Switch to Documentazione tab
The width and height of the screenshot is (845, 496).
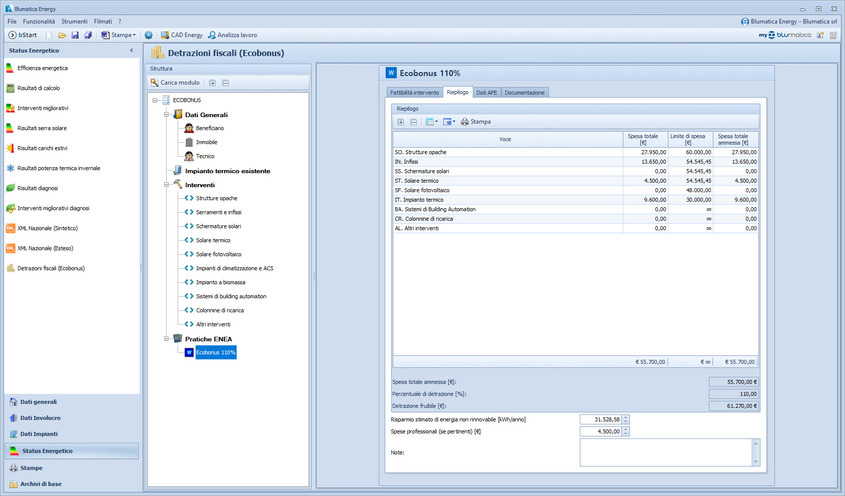tap(524, 93)
